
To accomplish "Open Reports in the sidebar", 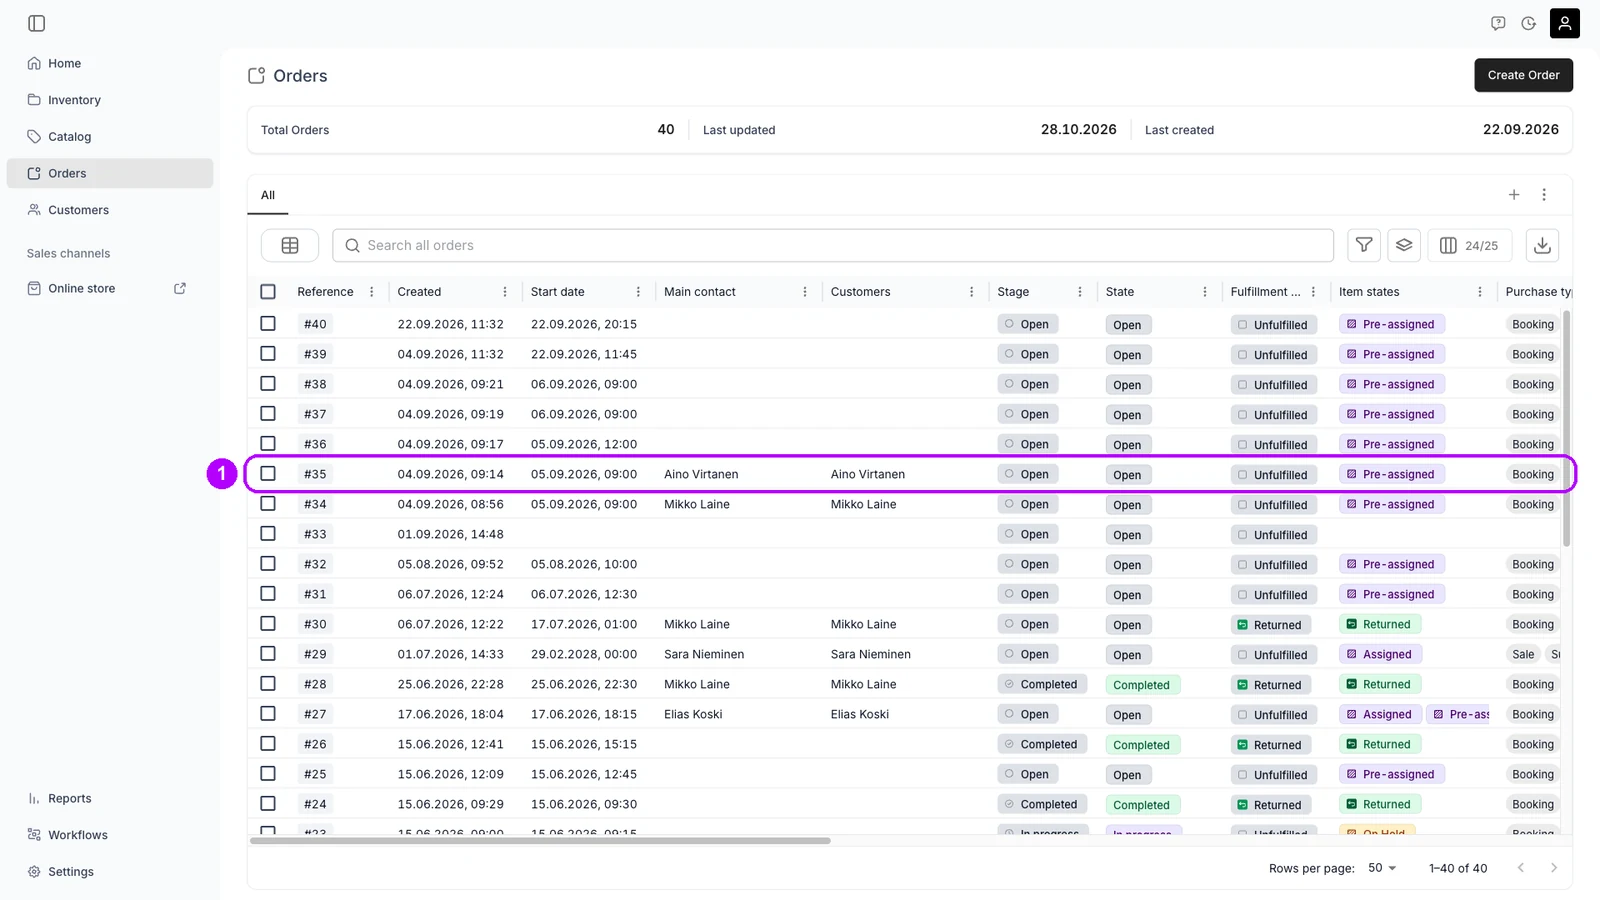I will coord(110,798).
